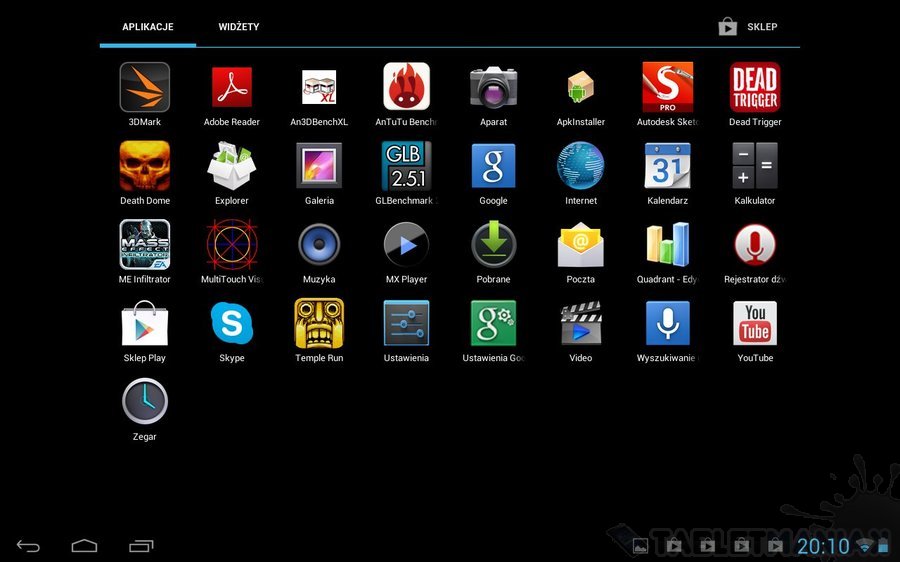Launch ApkInstaller
Image resolution: width=900 pixels, height=562 pixels.
tap(580, 87)
